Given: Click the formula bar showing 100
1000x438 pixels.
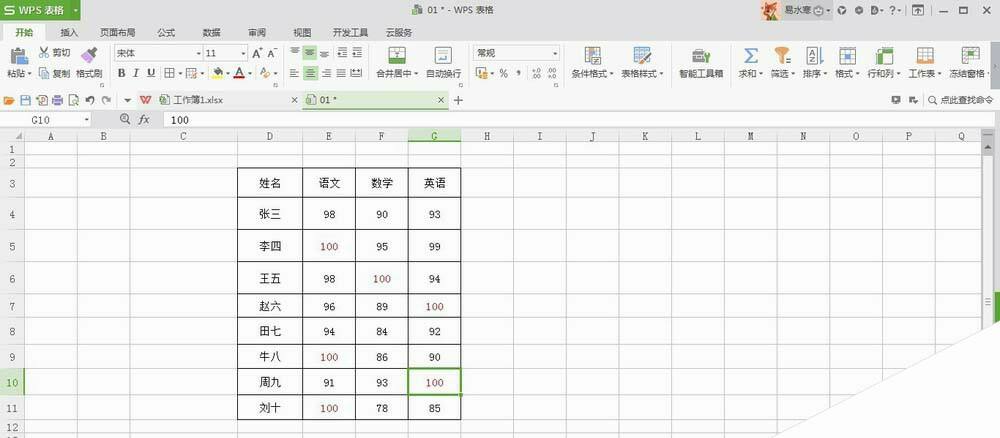Looking at the screenshot, I should tap(579, 119).
